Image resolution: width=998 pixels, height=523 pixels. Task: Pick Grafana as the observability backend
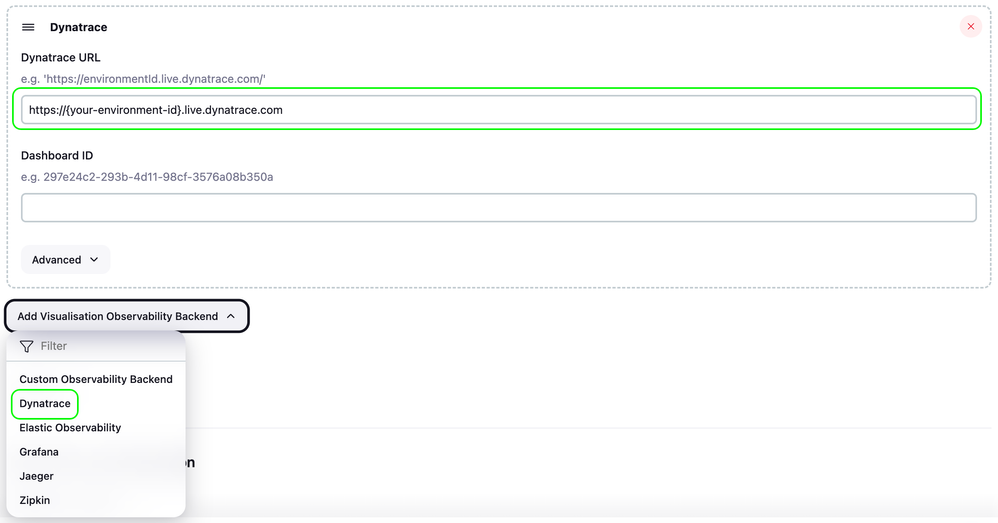point(39,452)
